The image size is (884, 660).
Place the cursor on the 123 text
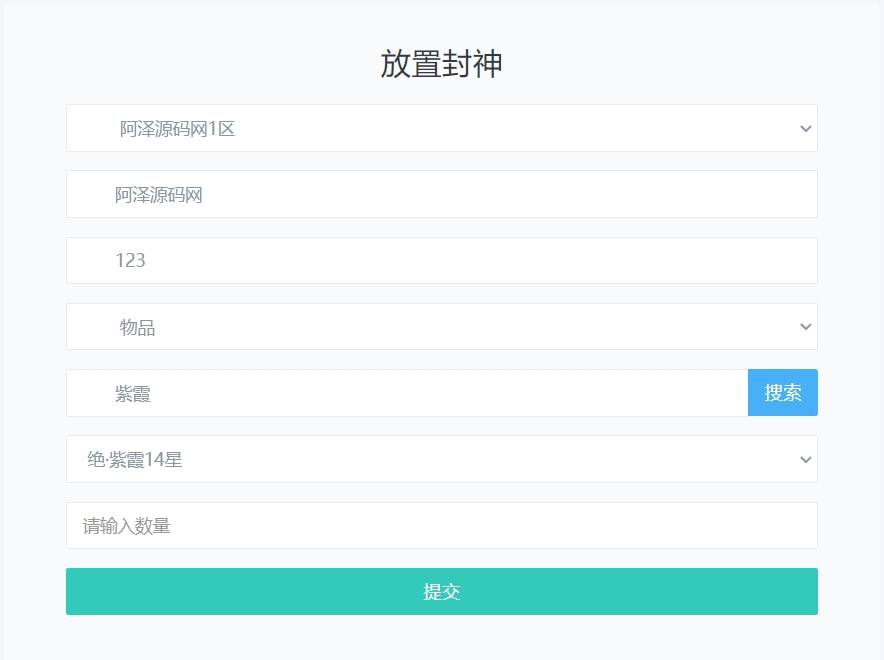[131, 261]
